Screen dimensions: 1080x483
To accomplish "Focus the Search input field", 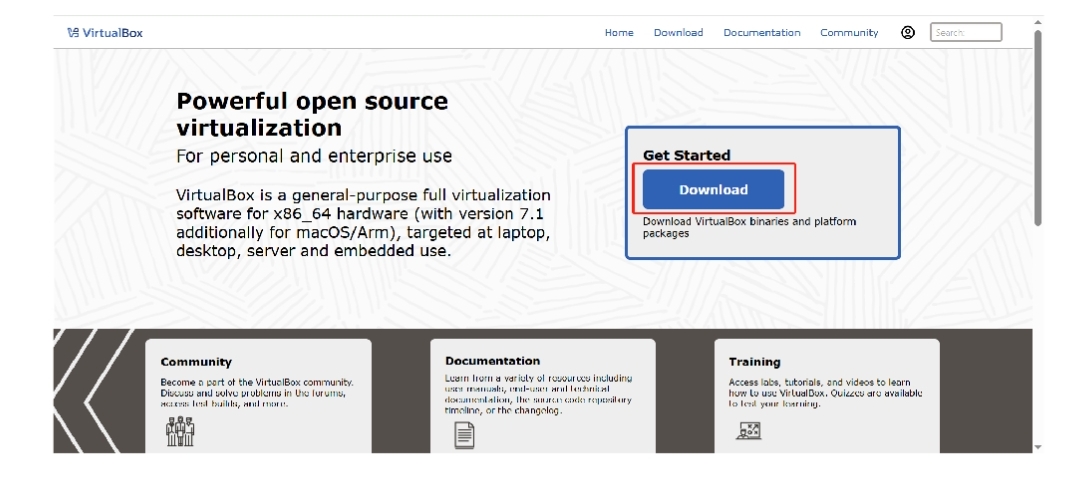I will tap(966, 32).
